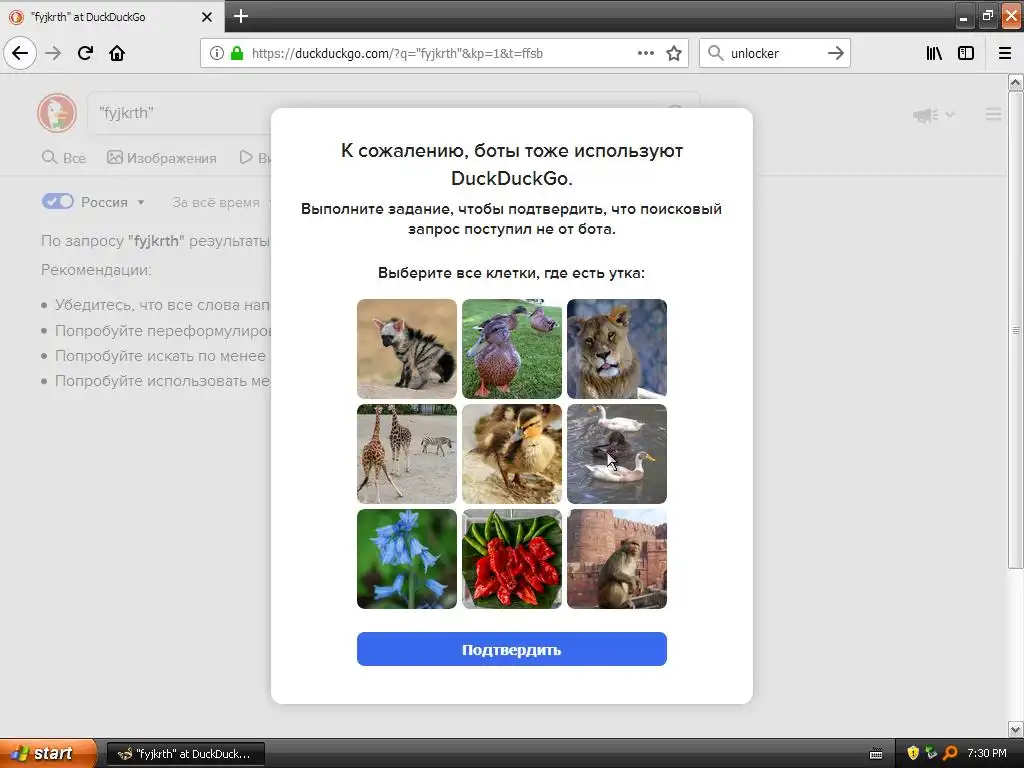
Task: Click the network connection tray icon
Action: 931,753
